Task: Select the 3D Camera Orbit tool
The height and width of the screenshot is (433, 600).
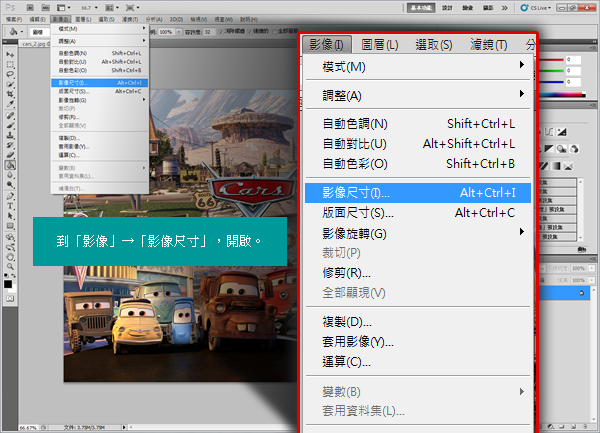Action: (x=10, y=247)
